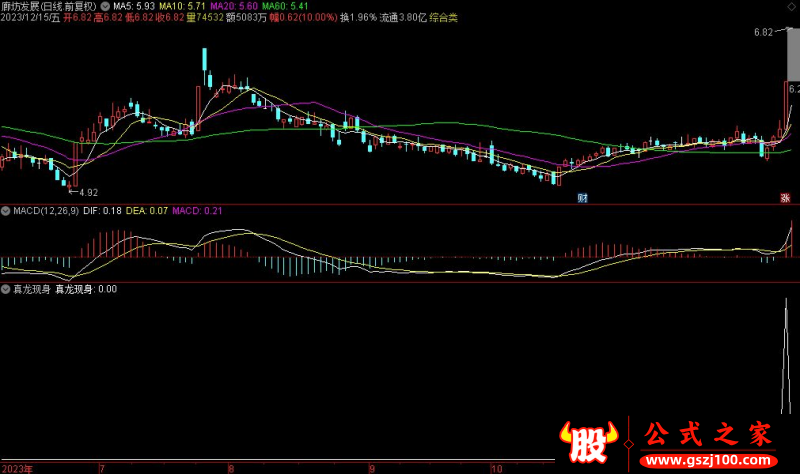Select month 8 on the time axis
Viewport: 800px width, 474px height.
[x=232, y=467]
